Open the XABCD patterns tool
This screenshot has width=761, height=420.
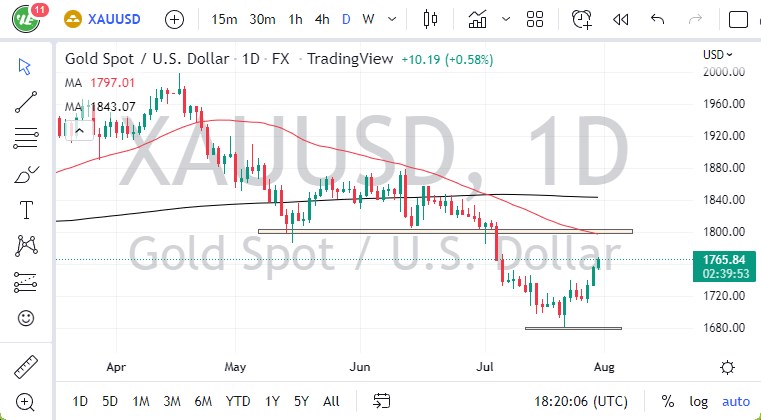25,245
